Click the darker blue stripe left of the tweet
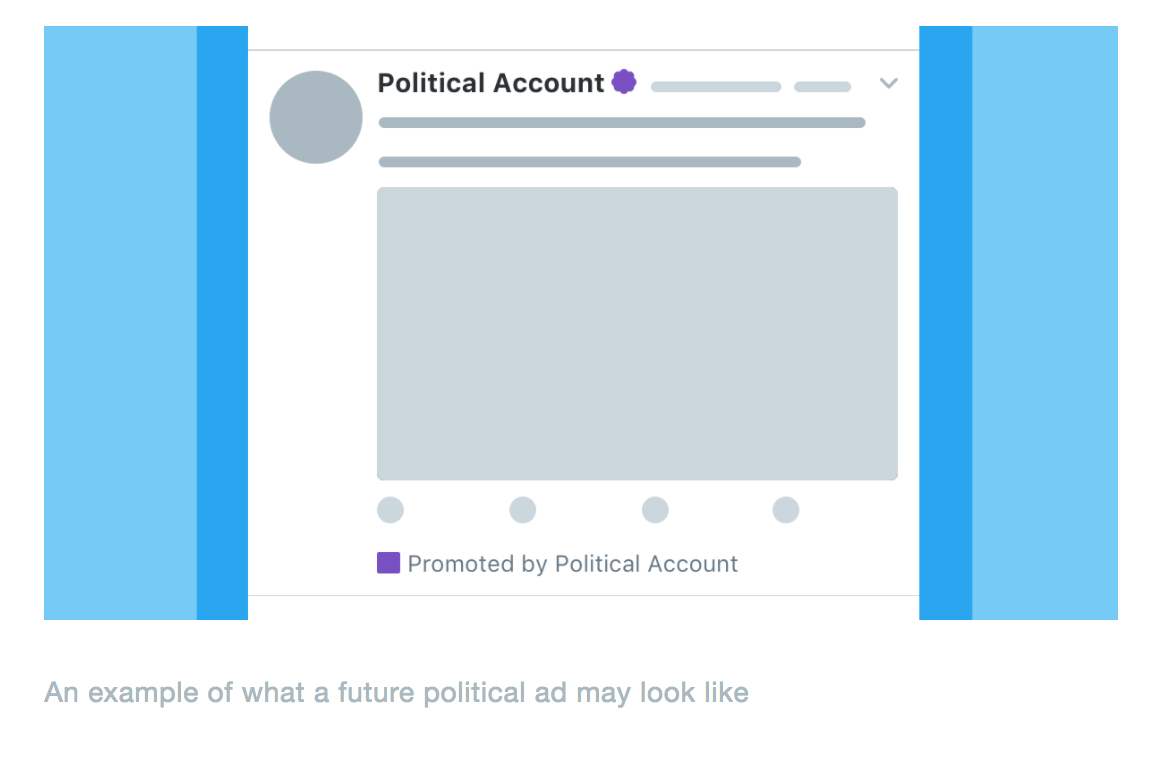The height and width of the screenshot is (758, 1172). pyautogui.click(x=222, y=322)
